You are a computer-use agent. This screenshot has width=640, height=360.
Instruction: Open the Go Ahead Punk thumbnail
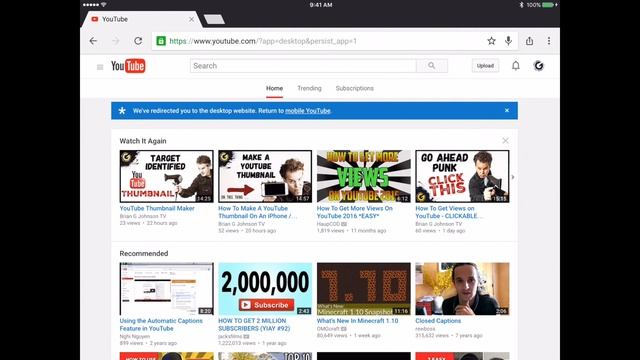[x=462, y=176]
